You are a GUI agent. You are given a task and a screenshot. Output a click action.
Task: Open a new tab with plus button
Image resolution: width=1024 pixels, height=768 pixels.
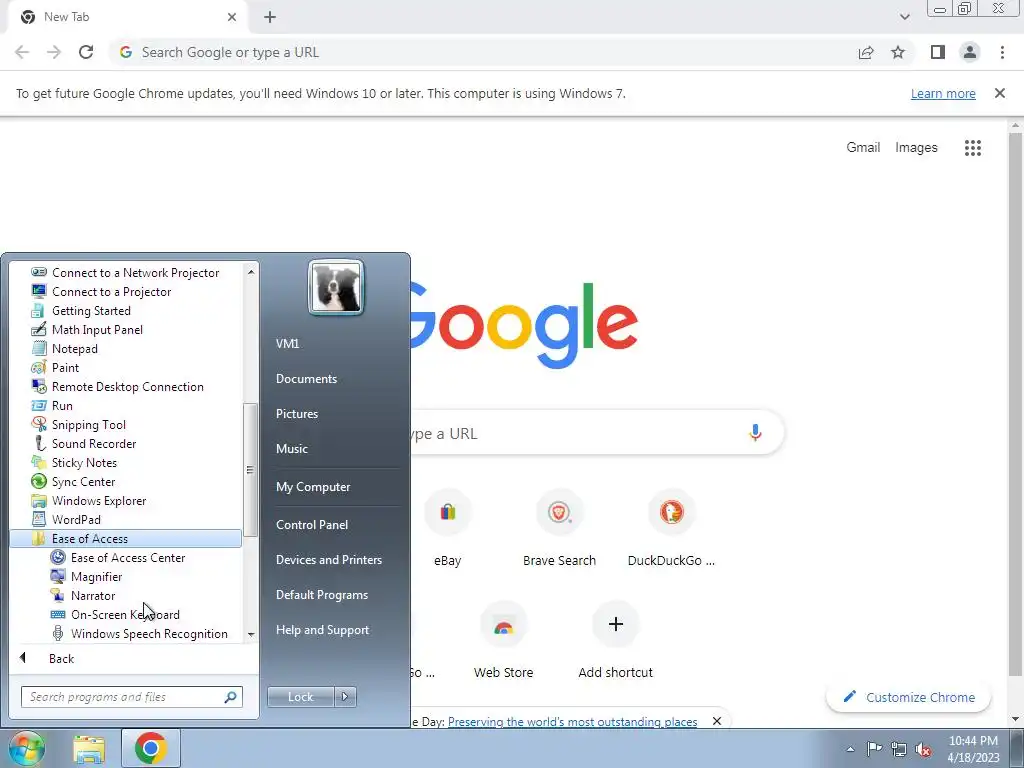(x=270, y=17)
